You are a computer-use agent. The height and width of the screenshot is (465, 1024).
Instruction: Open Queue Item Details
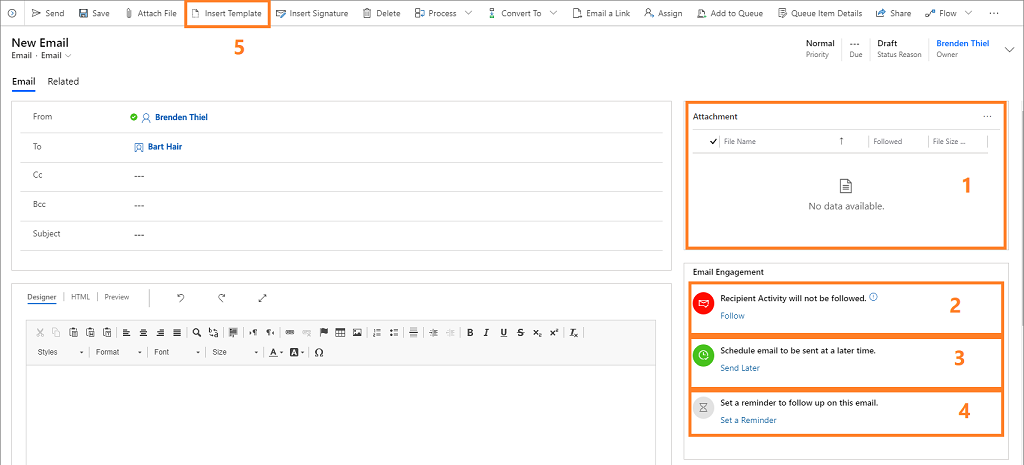tap(820, 13)
